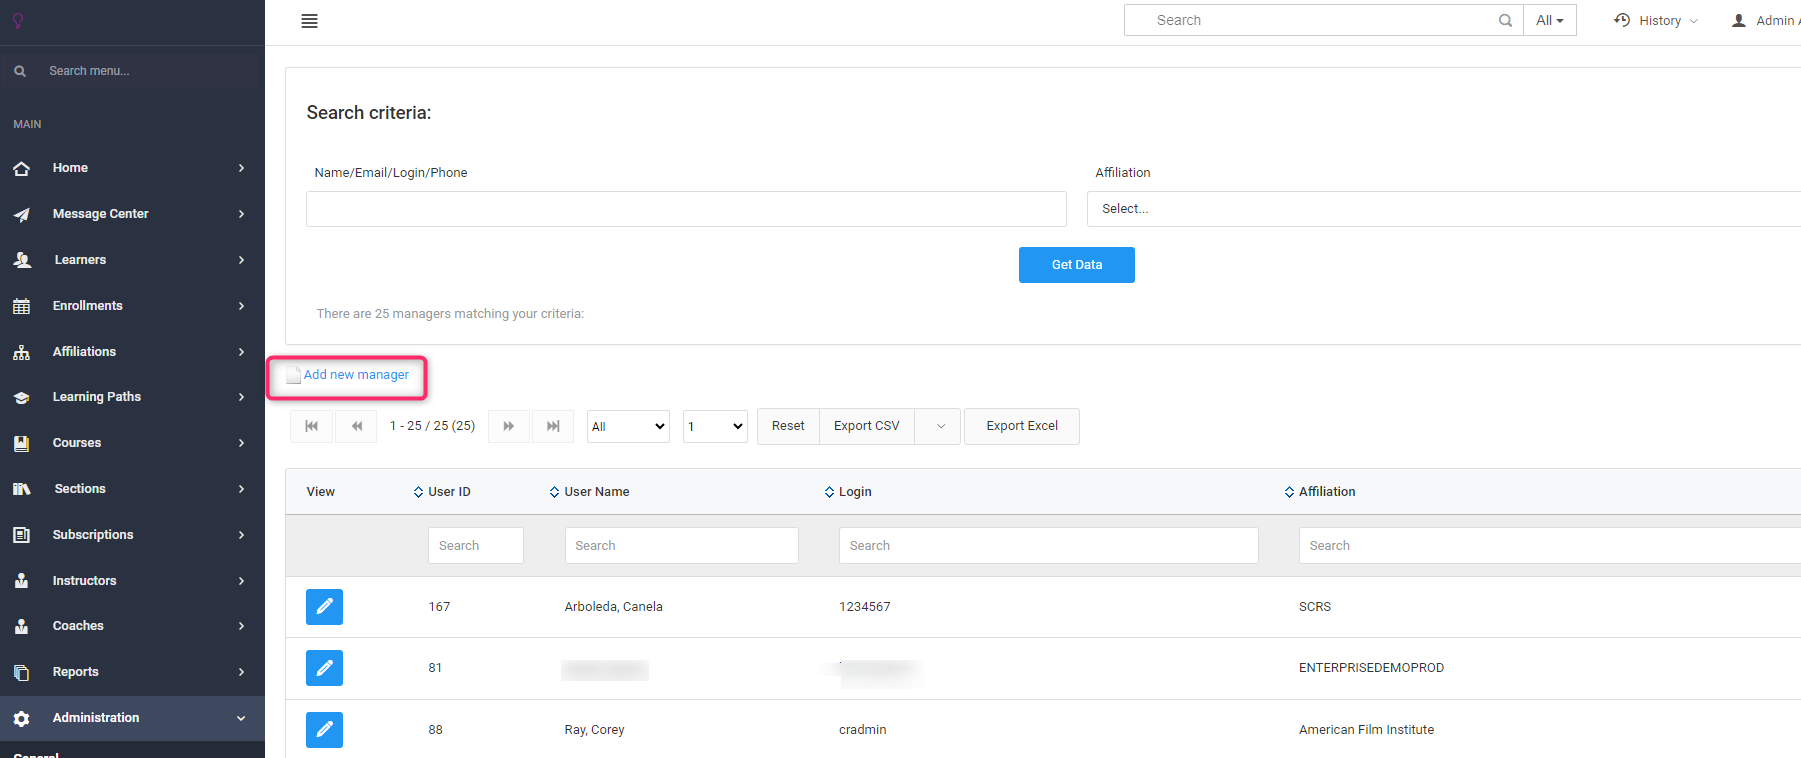1801x758 pixels.
Task: Expand the Export CSV options arrow
Action: 940,426
